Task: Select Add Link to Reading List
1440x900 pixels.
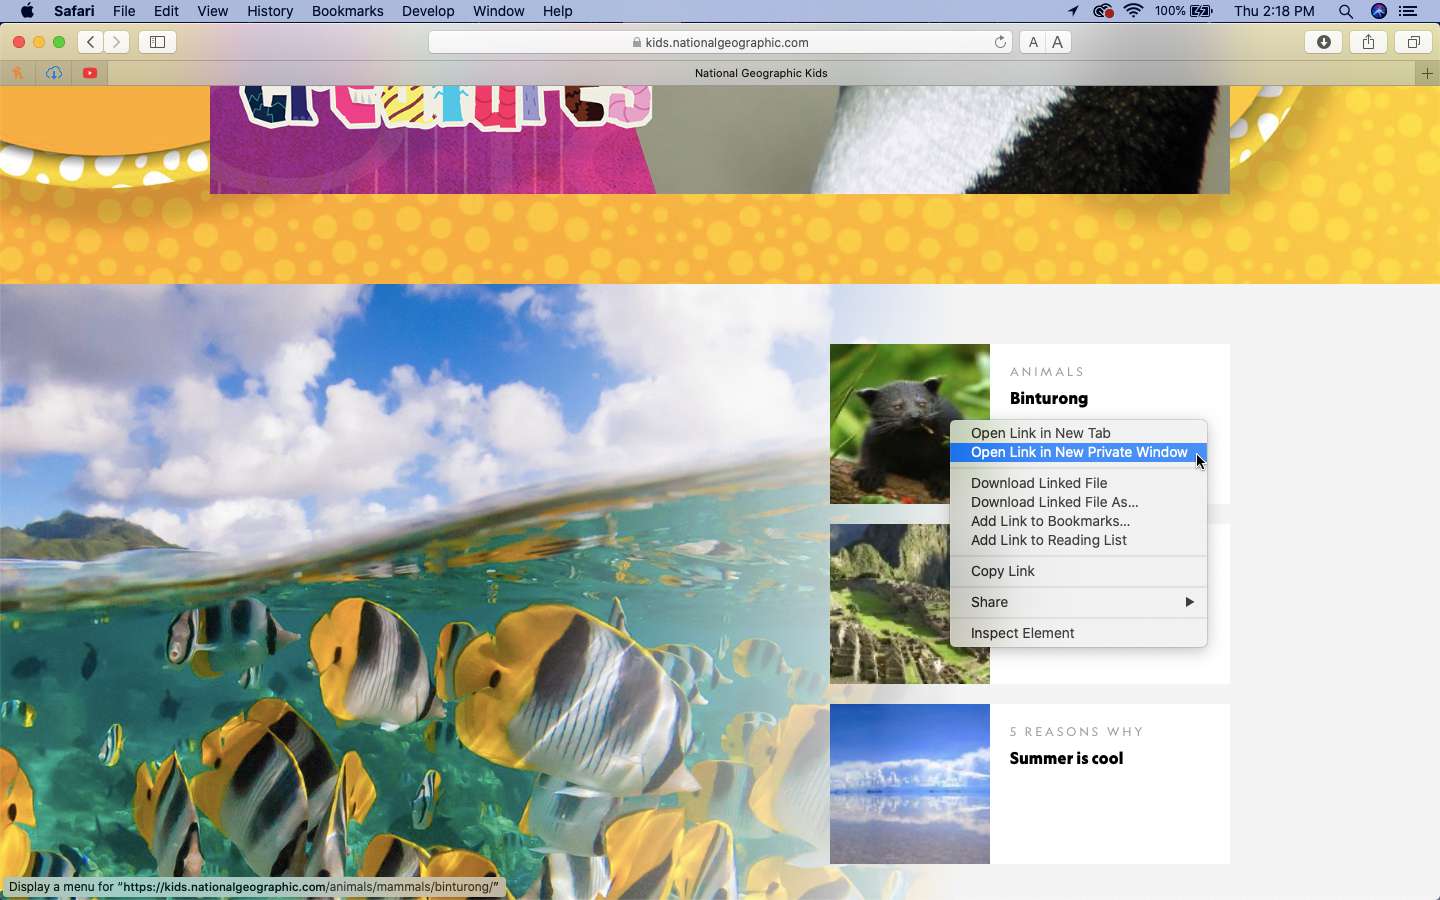Action: (1079, 540)
